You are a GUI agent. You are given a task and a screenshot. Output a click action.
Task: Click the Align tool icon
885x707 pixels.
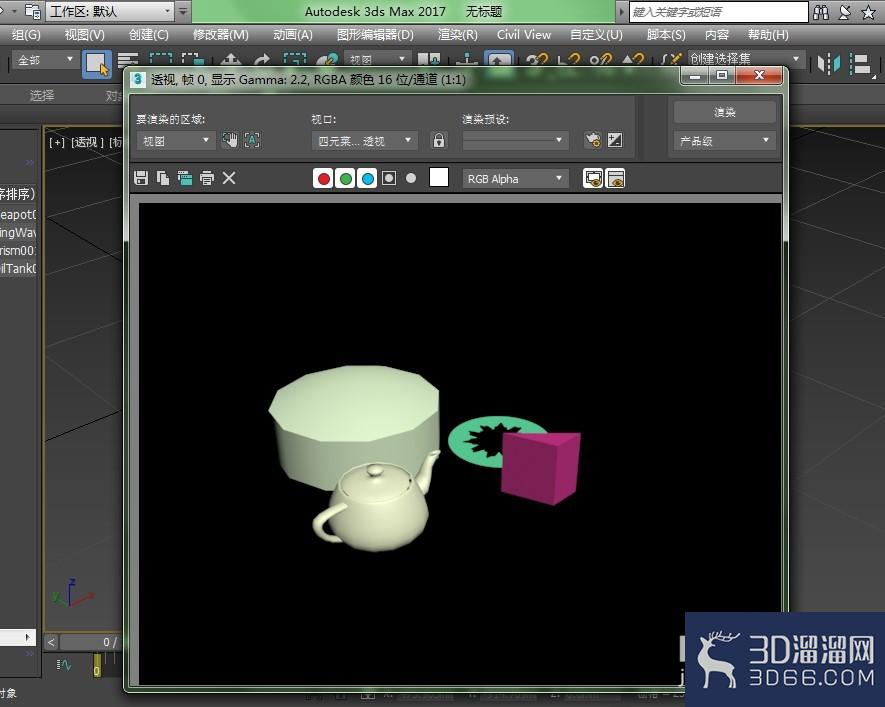click(x=861, y=65)
